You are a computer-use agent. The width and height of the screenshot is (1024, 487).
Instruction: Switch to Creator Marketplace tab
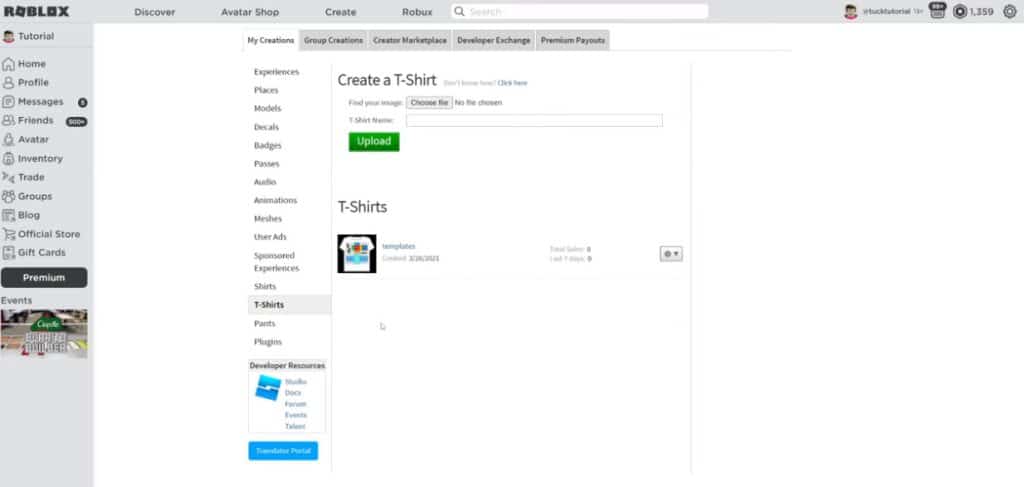point(410,40)
